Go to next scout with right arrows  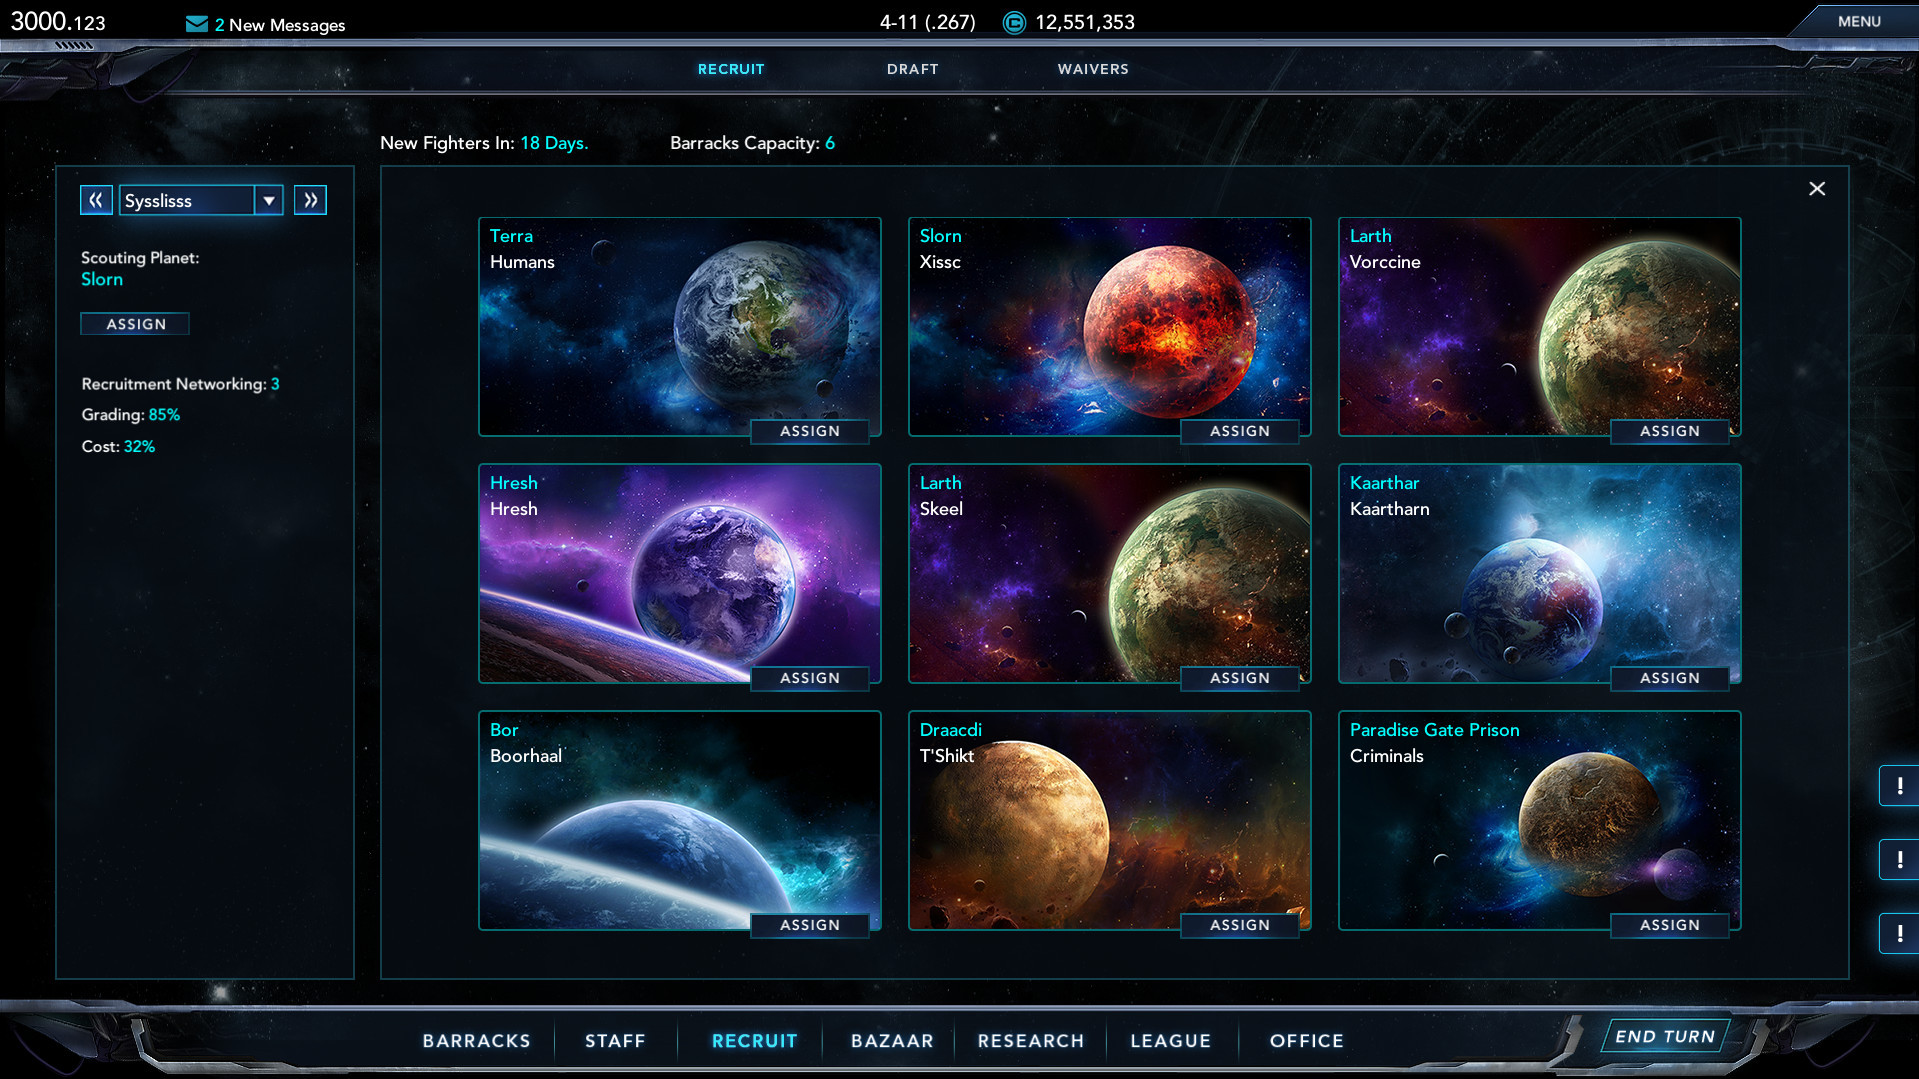pos(310,200)
